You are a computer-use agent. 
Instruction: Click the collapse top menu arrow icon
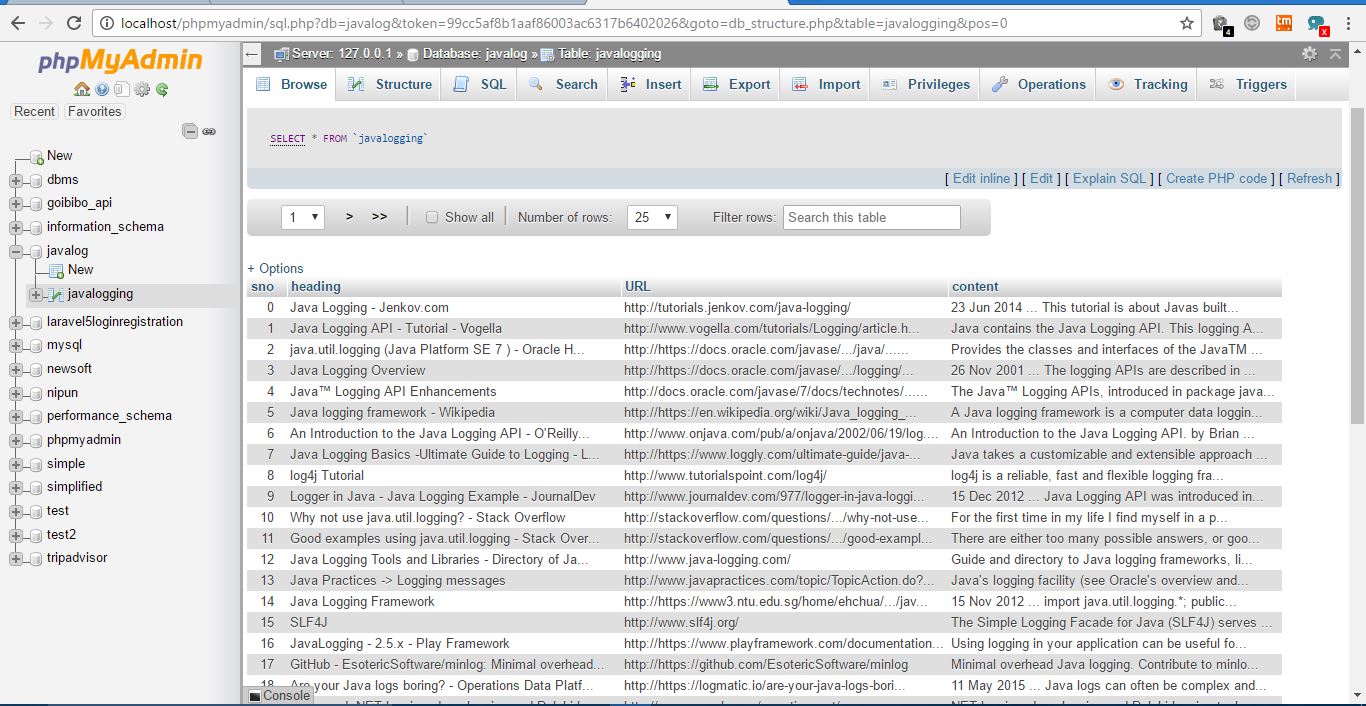(1335, 53)
